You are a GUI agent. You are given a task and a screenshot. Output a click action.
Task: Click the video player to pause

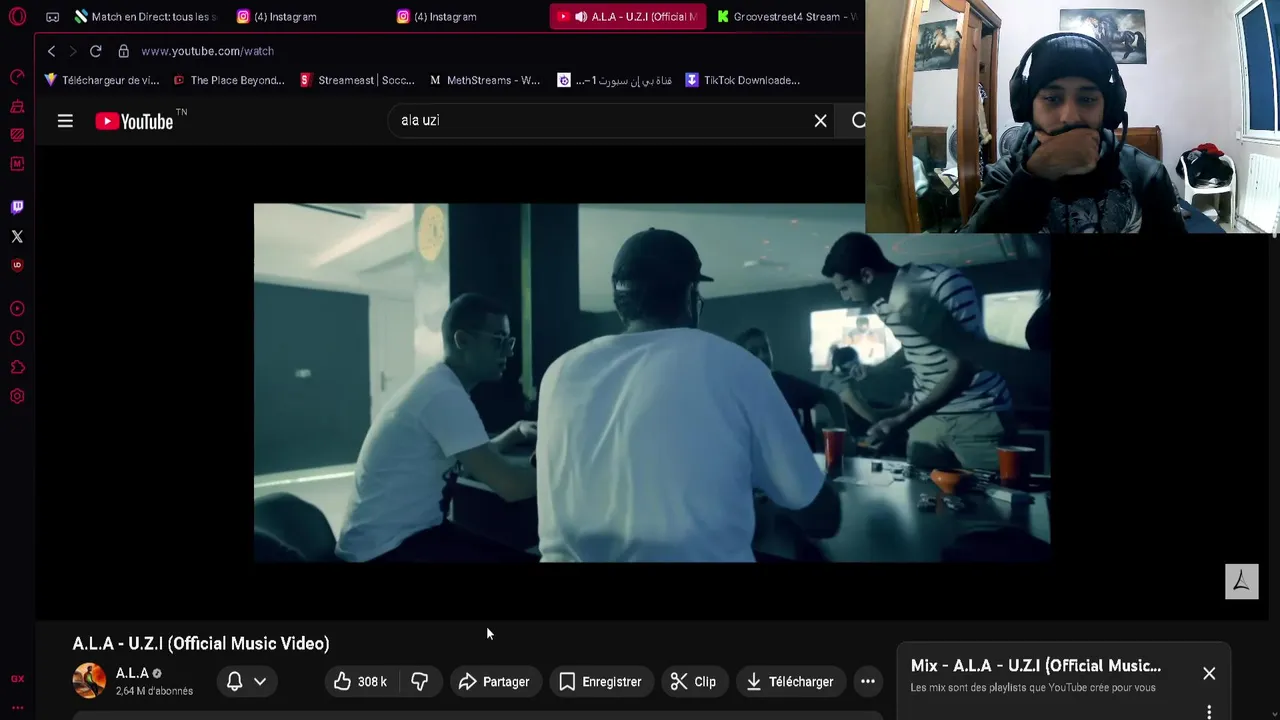point(652,383)
